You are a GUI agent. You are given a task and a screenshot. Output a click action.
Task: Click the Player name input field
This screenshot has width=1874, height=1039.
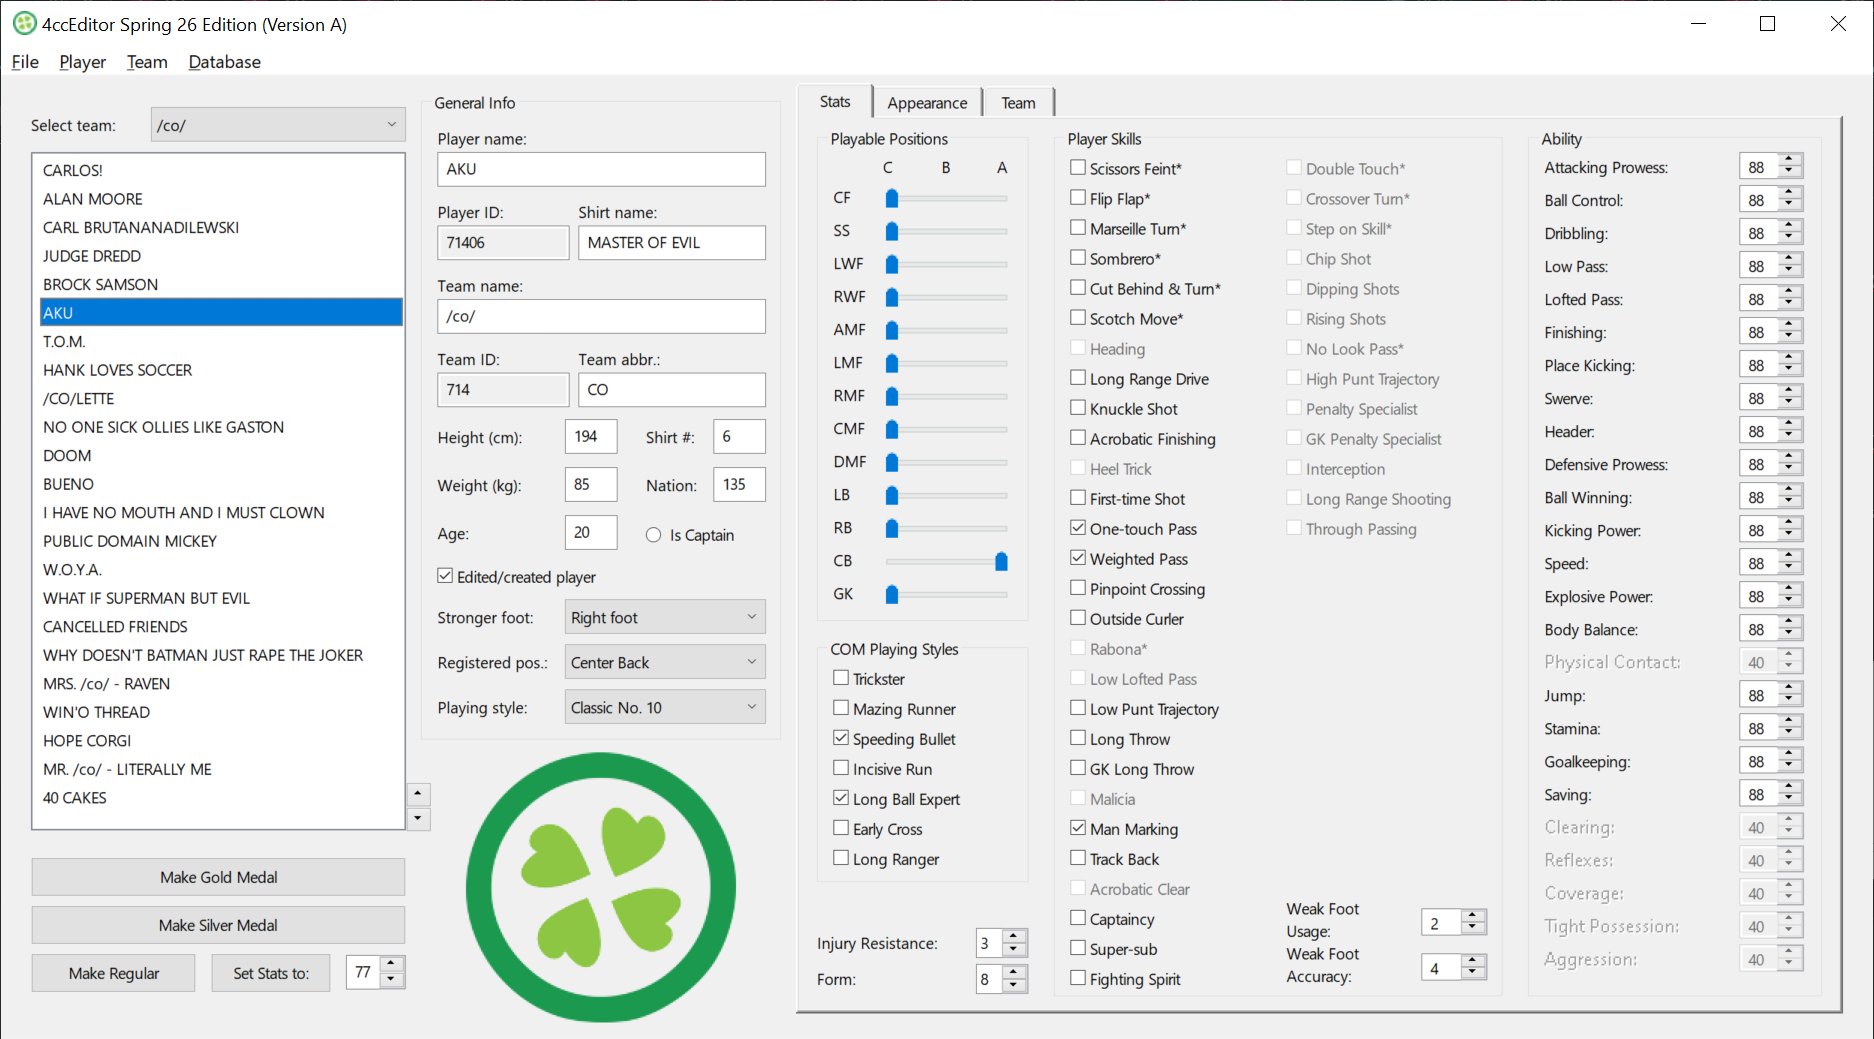601,169
